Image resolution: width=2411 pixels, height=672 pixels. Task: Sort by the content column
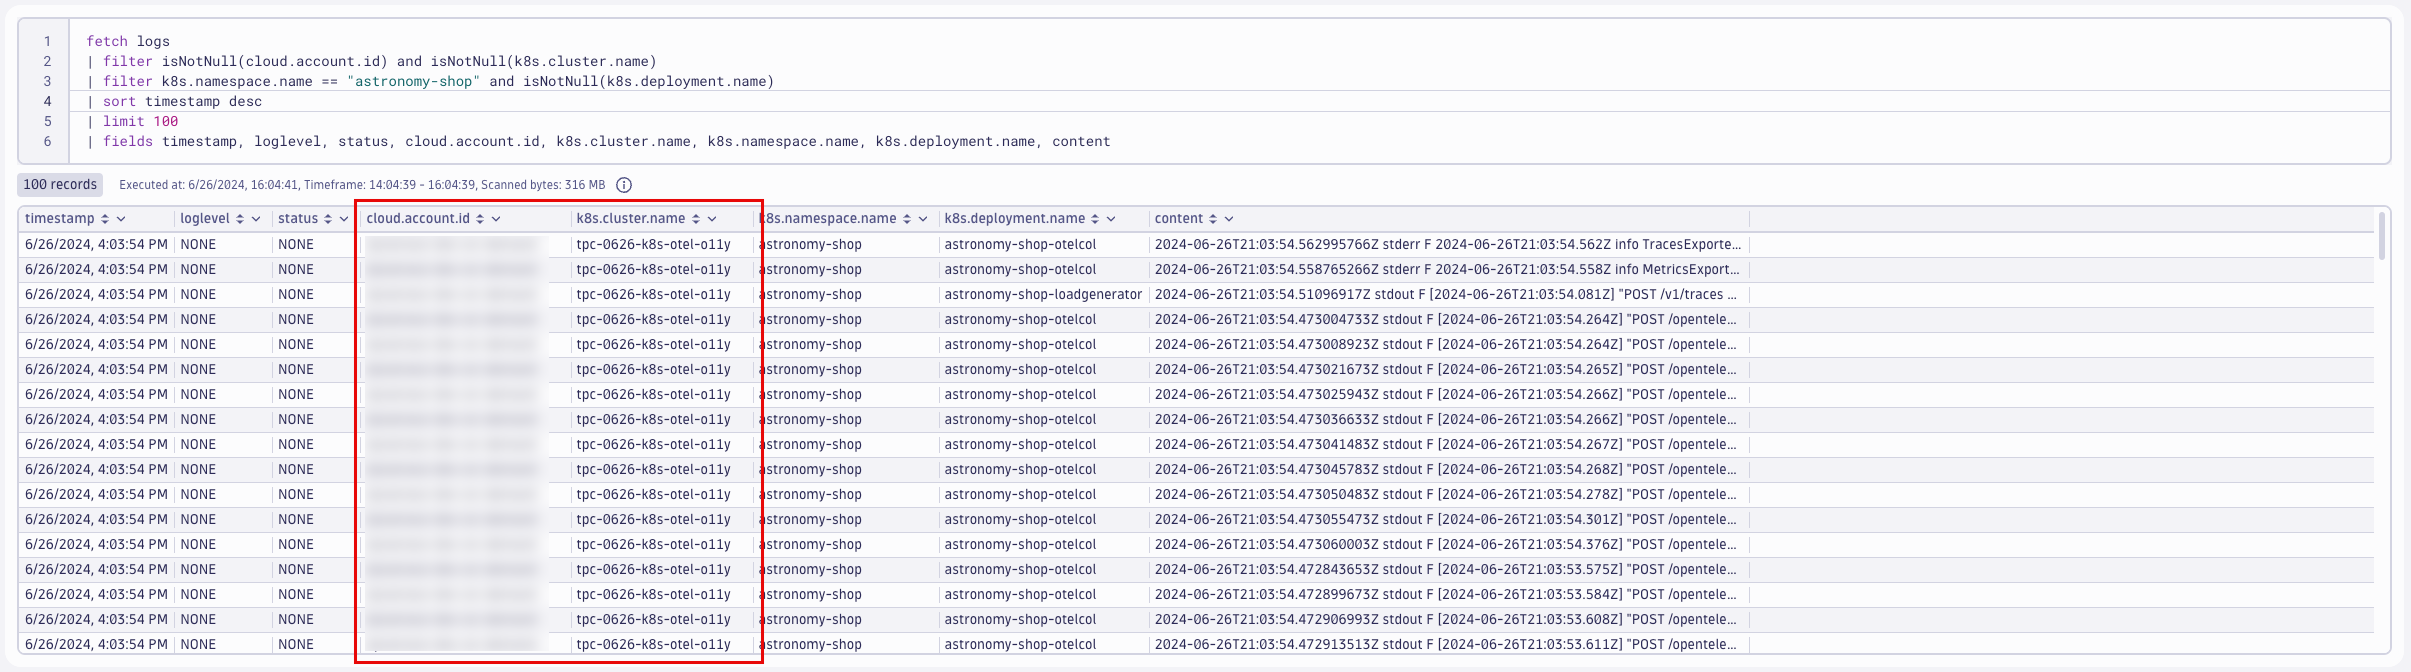(x=1213, y=219)
